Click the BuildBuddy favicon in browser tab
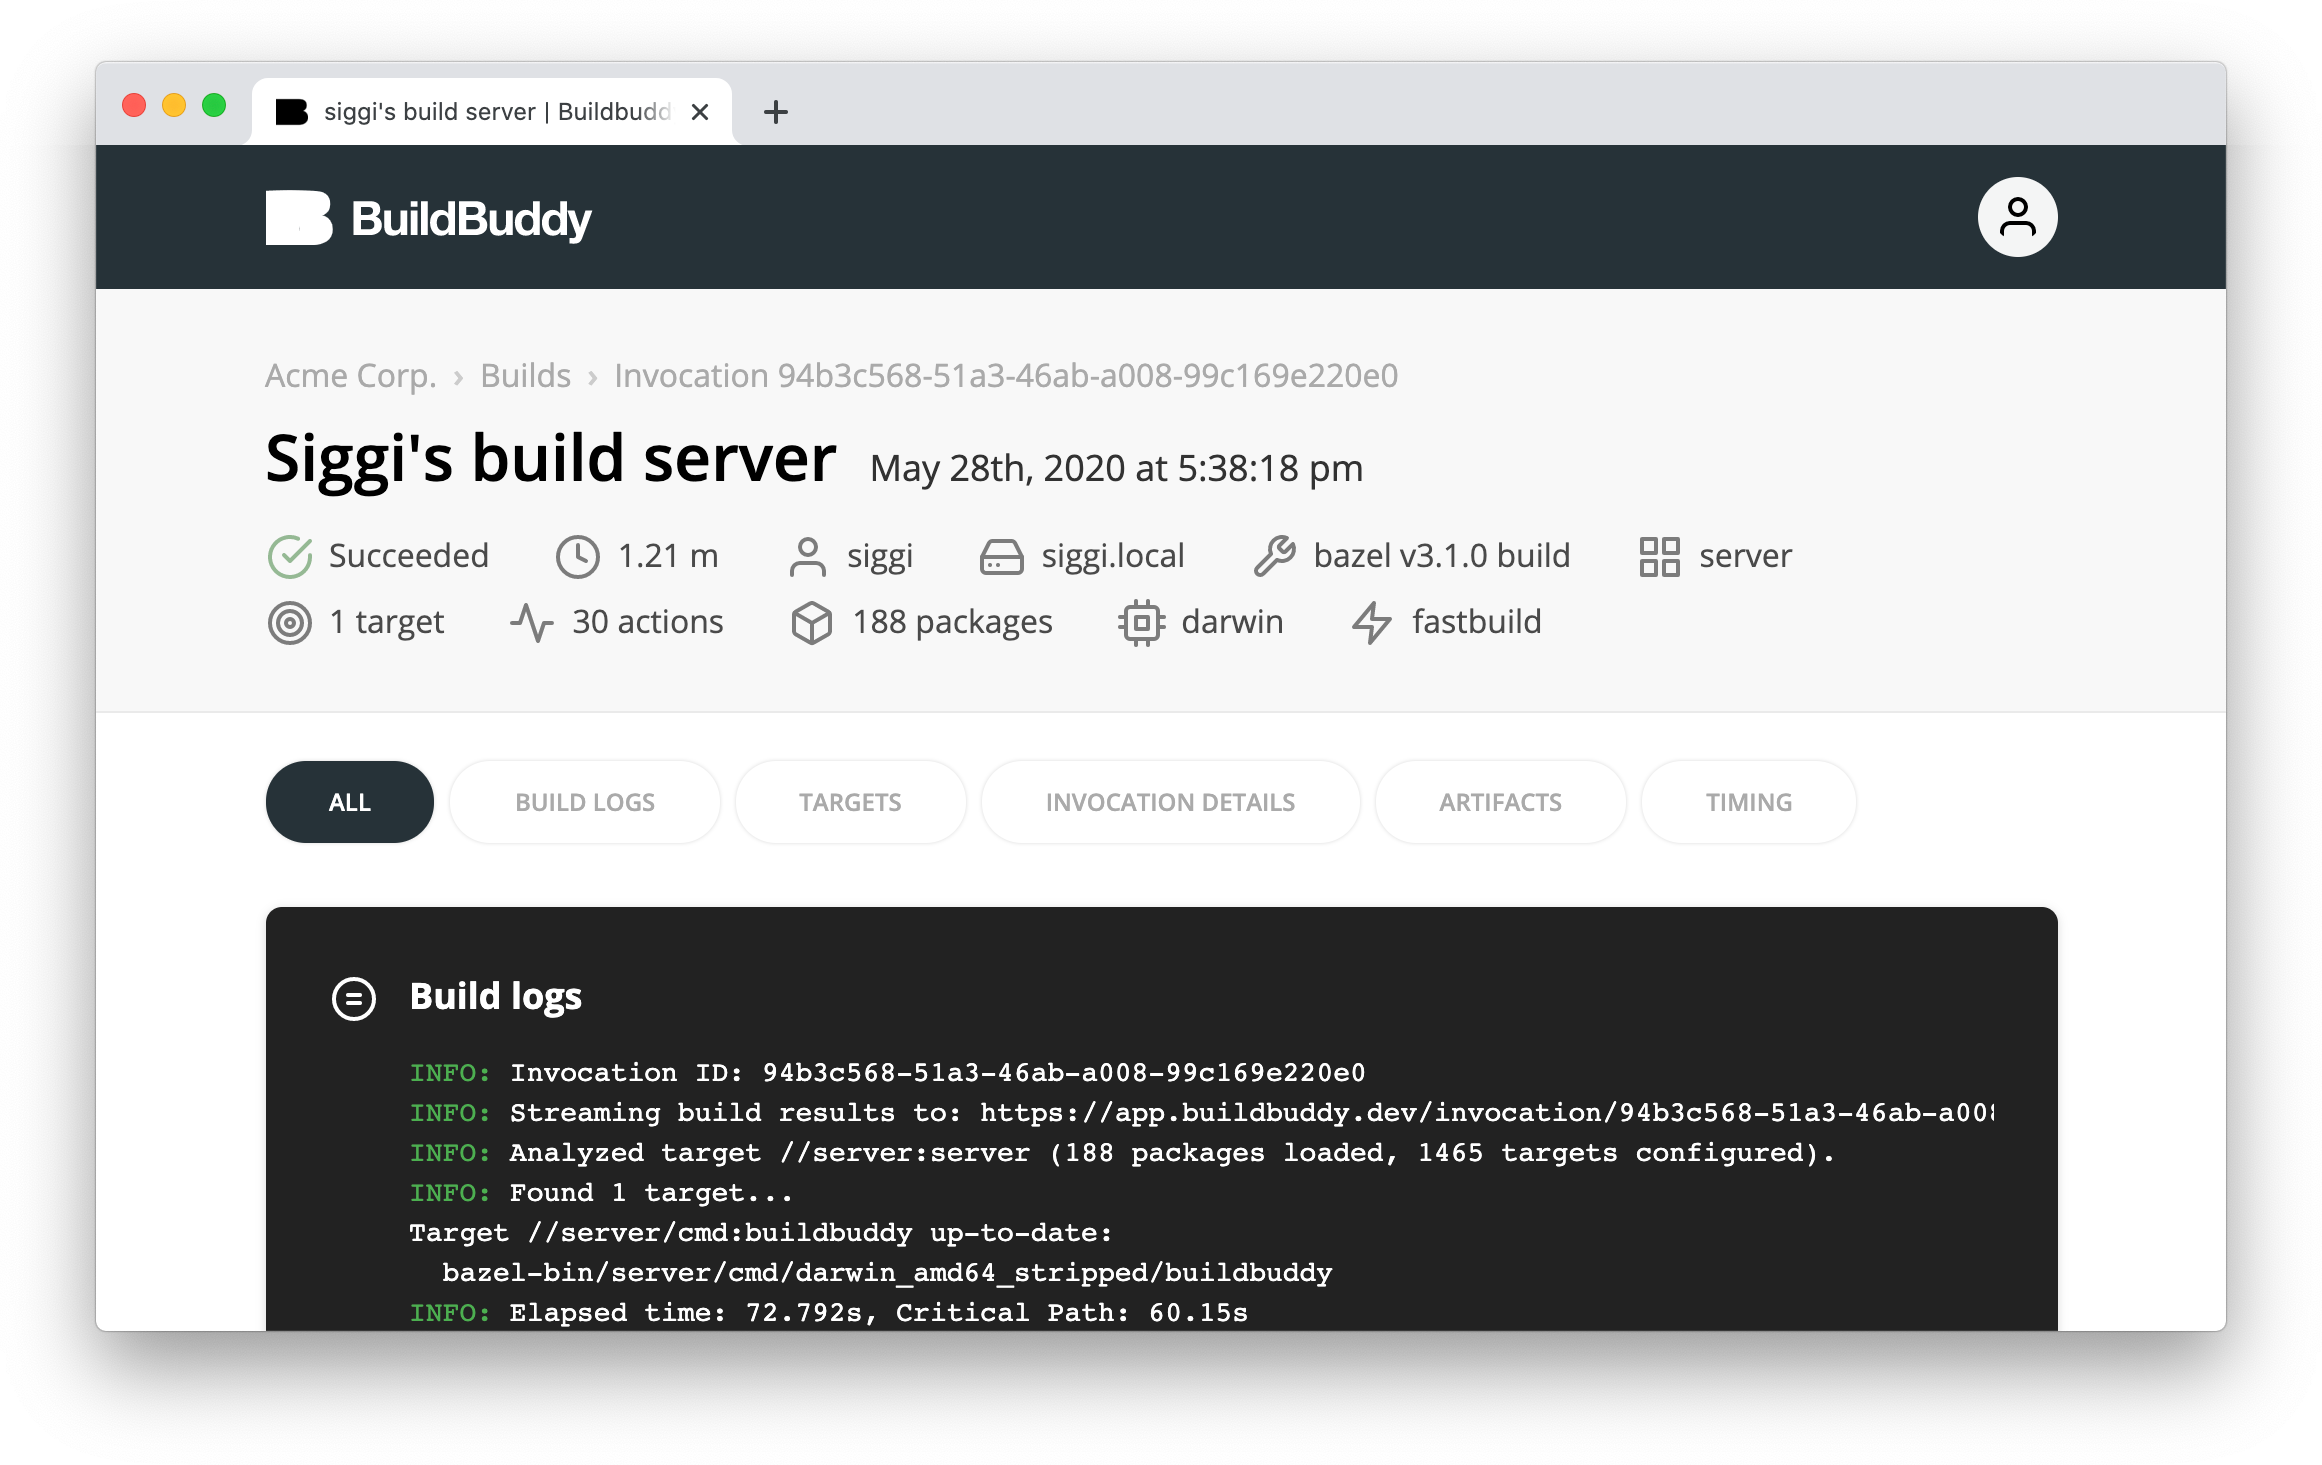2322x1465 pixels. tap(291, 112)
